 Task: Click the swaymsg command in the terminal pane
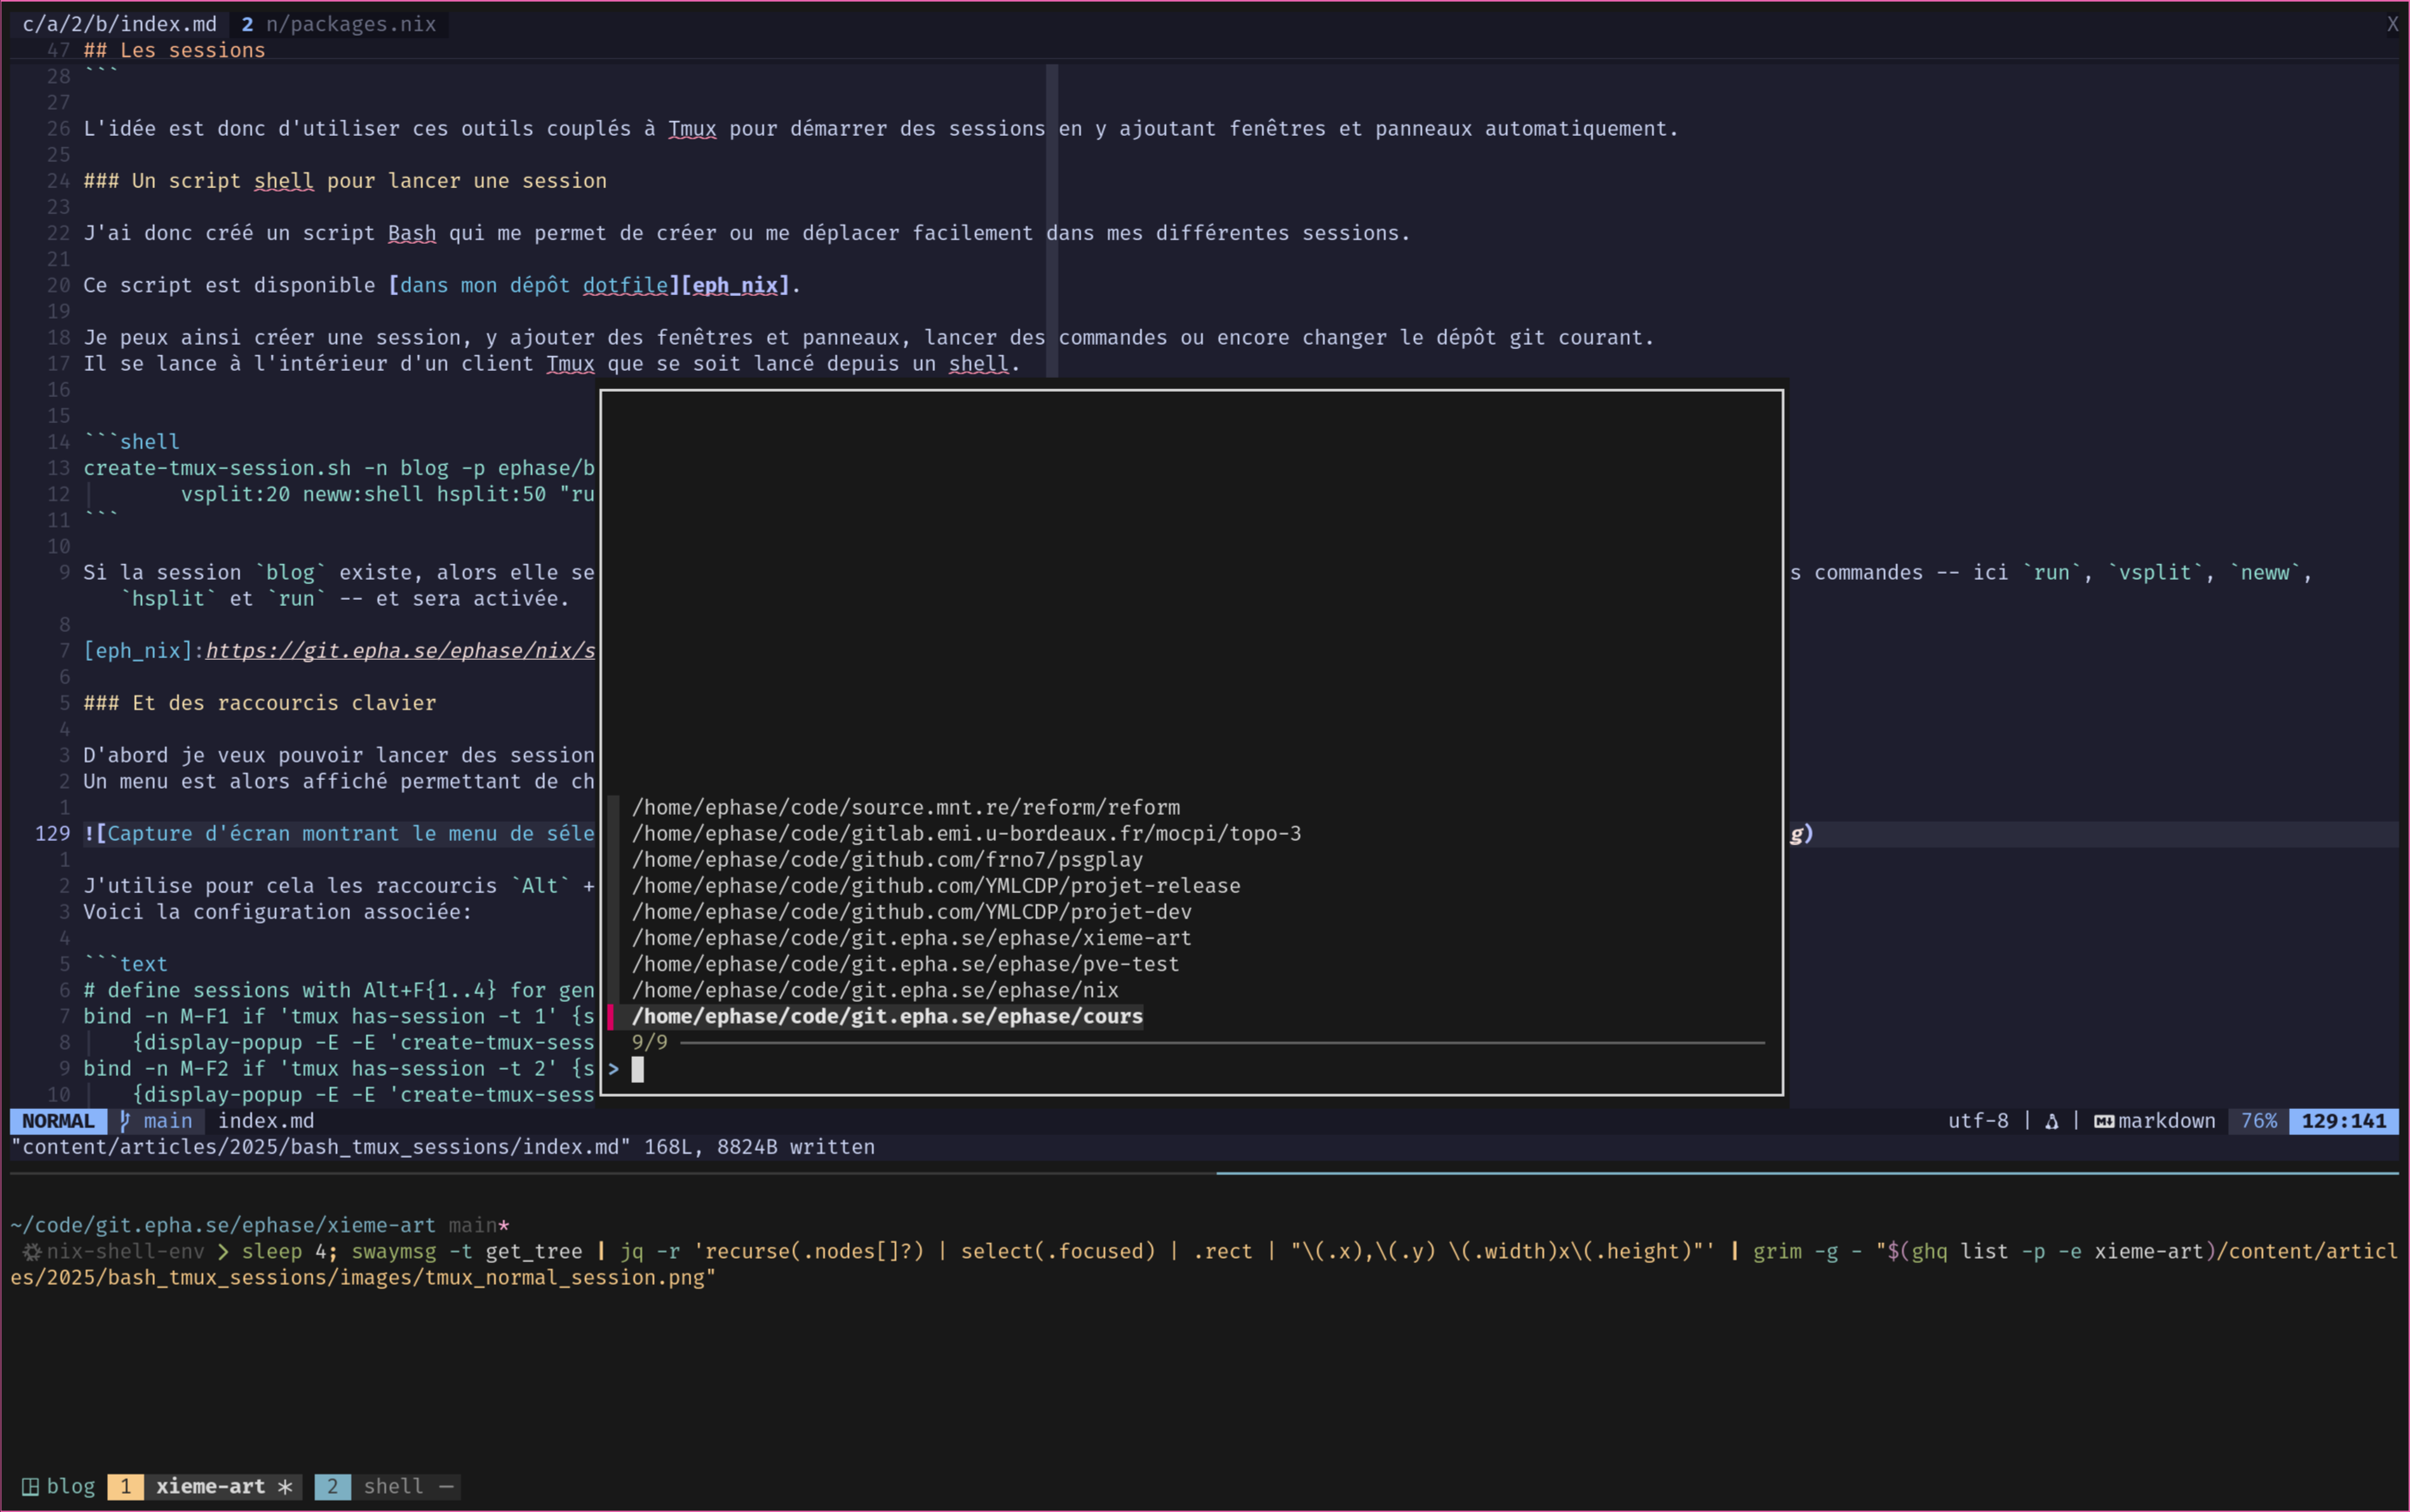[x=394, y=1251]
